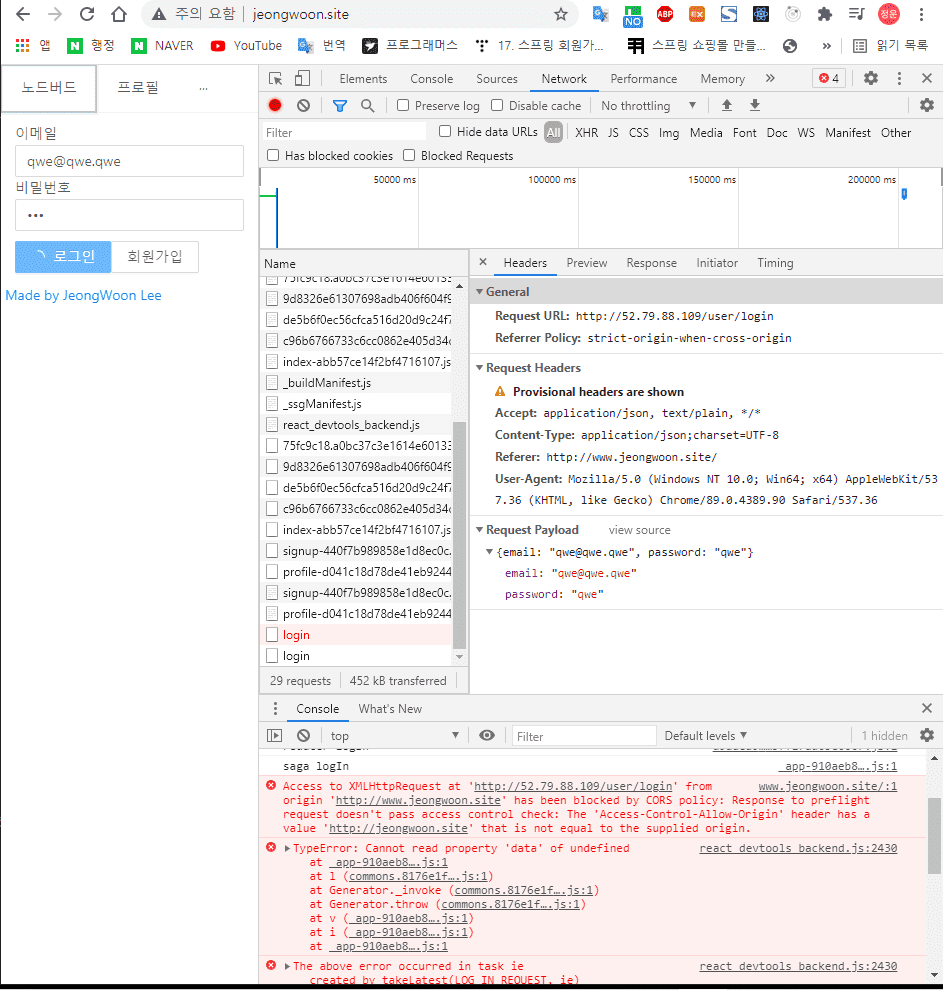The image size is (943, 990).
Task: Toggle the network filter funnel
Action: 340,105
